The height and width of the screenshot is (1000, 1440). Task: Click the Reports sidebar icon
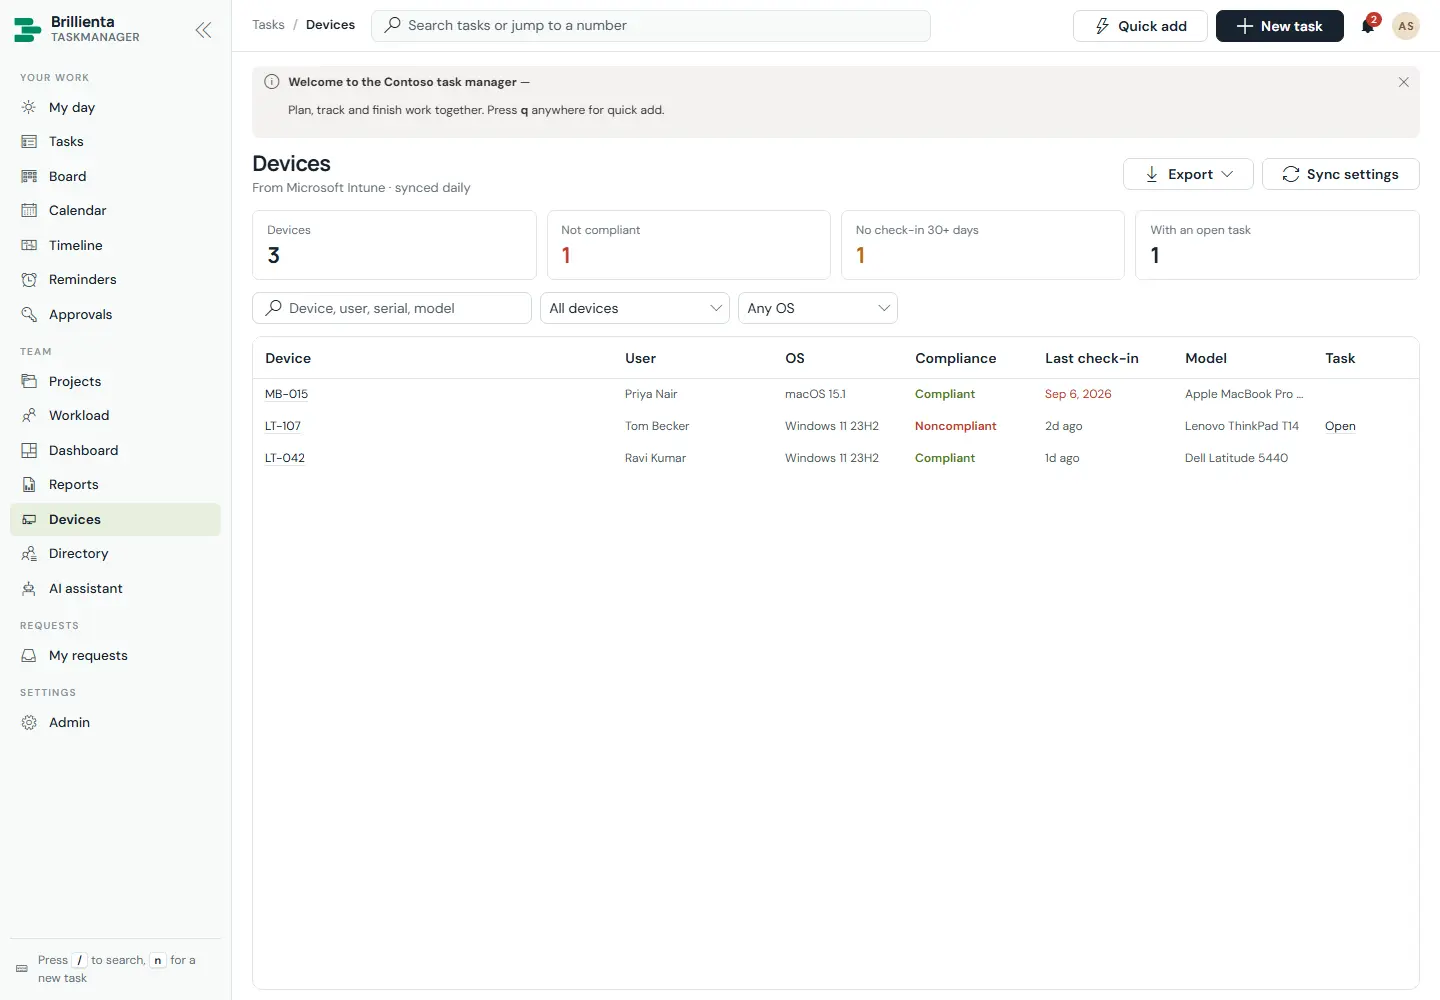click(29, 485)
